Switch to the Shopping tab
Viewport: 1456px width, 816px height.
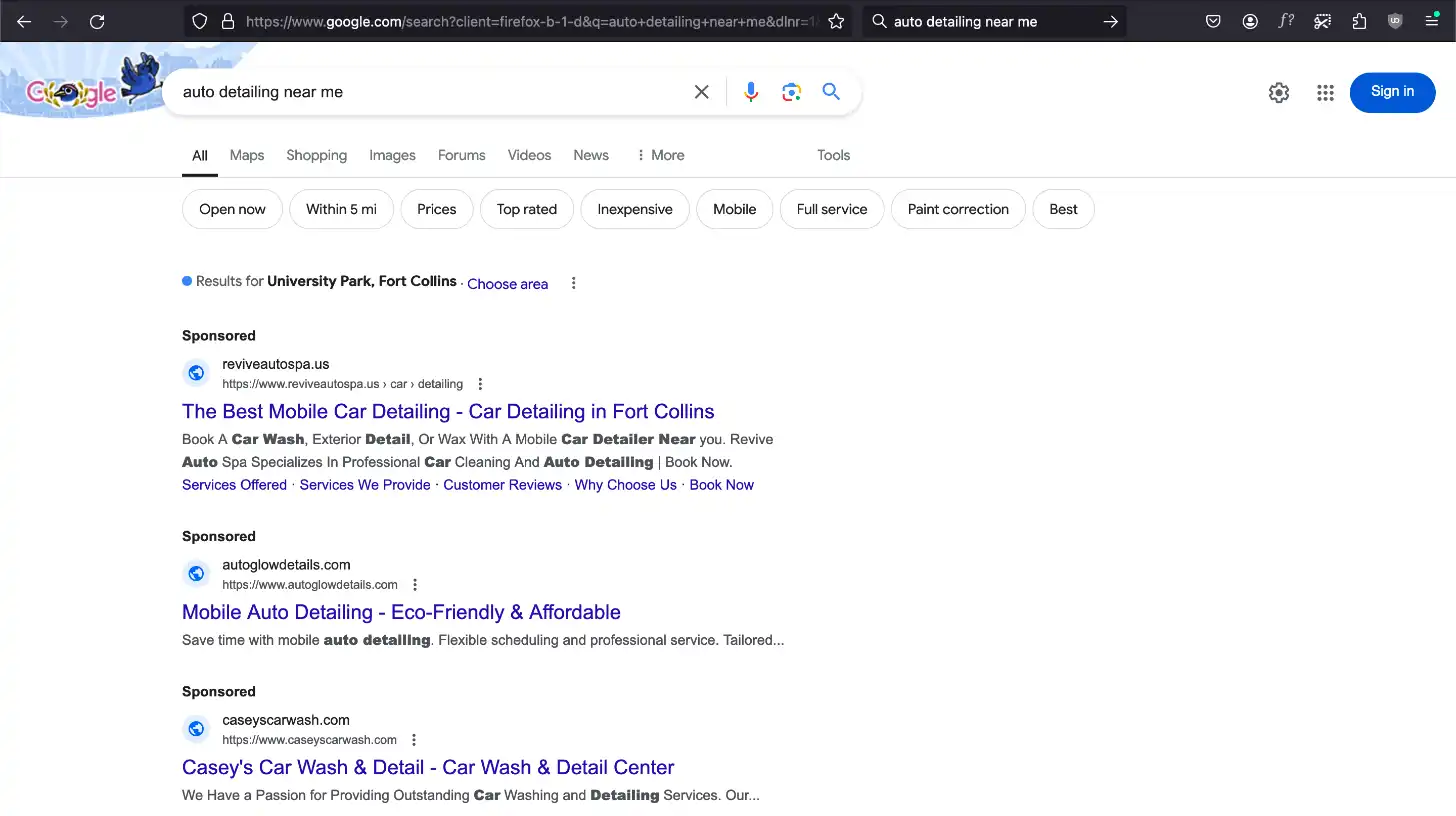pyautogui.click(x=316, y=155)
